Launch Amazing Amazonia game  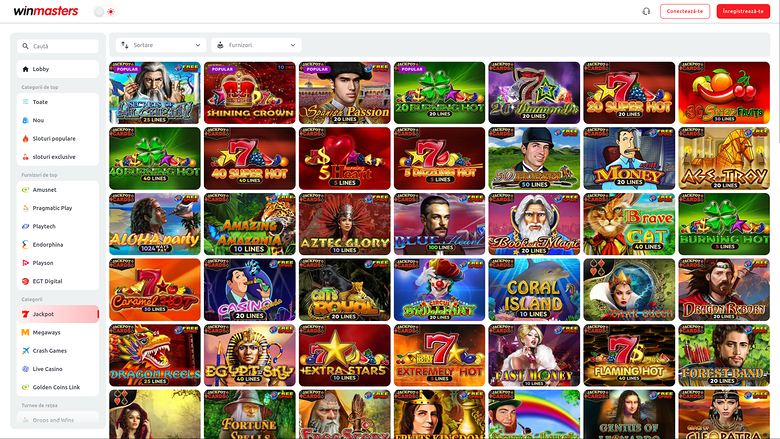pos(250,224)
